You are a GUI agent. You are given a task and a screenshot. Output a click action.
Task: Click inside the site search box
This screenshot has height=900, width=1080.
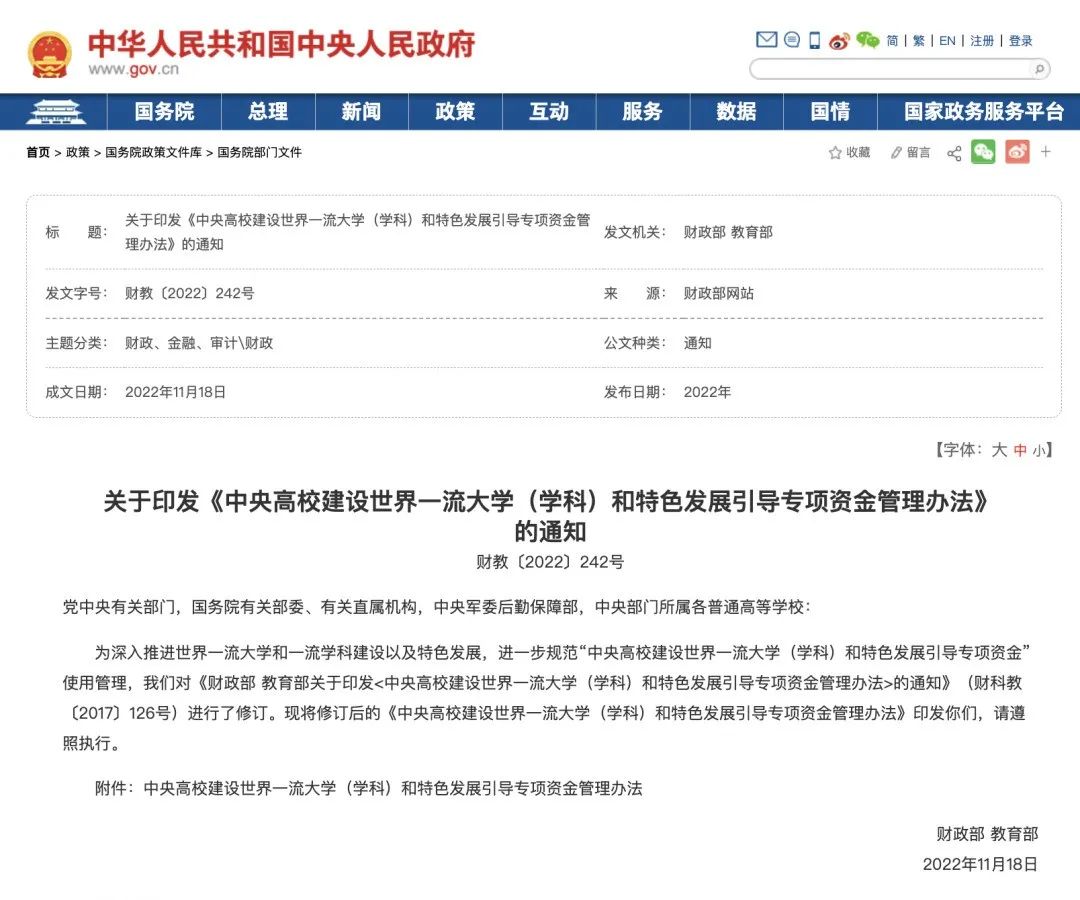(x=890, y=69)
